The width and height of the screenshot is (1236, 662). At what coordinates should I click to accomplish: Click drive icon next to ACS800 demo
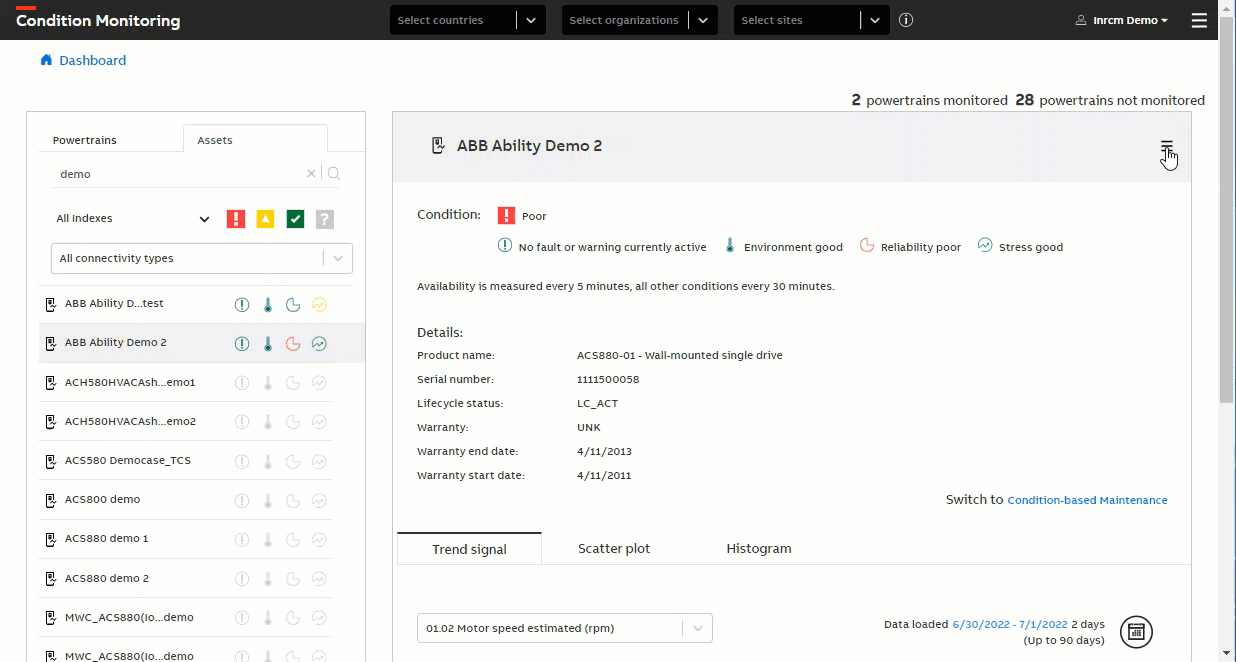click(51, 500)
